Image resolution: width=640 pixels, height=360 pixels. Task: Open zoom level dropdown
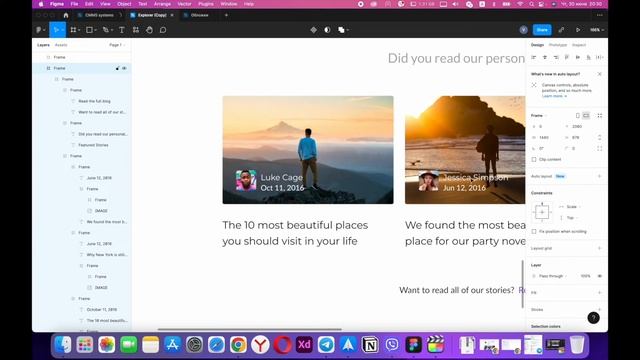[x=597, y=30]
